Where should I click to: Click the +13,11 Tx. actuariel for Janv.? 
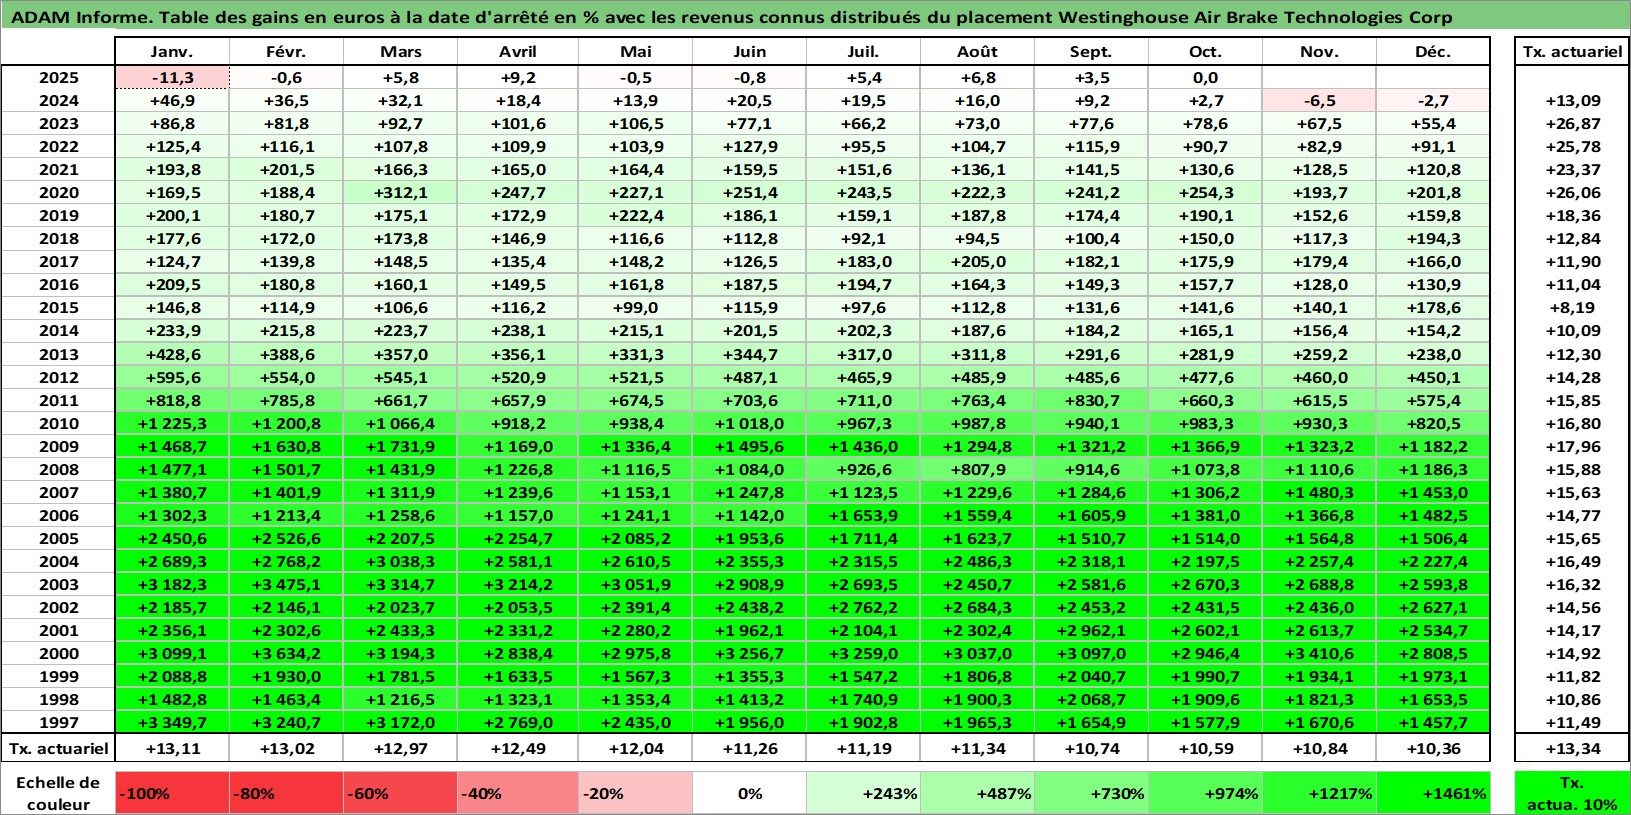172,748
